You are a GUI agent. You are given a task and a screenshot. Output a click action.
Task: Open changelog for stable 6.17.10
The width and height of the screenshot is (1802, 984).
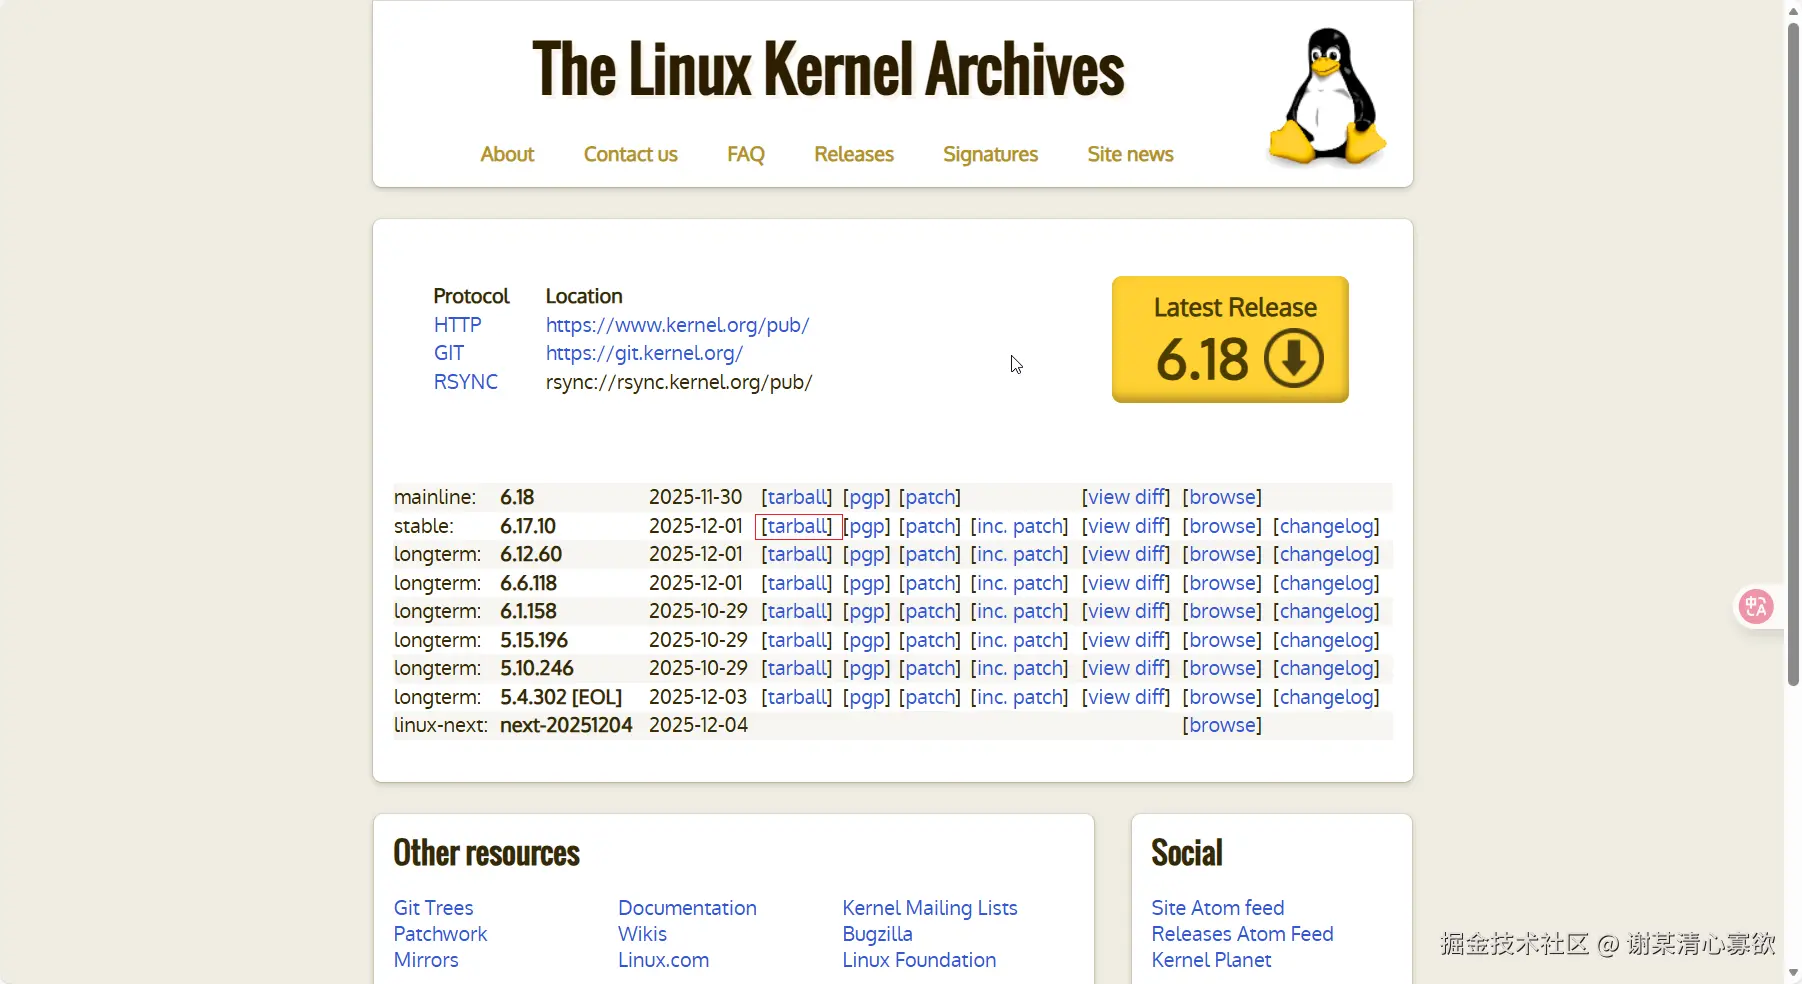1326,526
